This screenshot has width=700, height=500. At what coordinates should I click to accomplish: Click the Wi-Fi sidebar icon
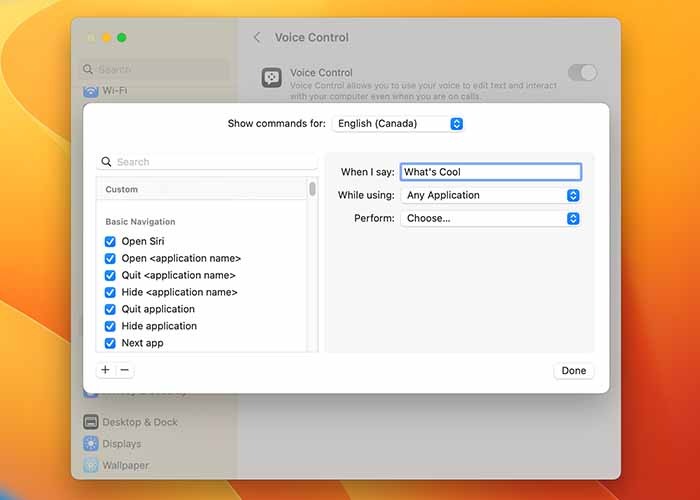[91, 91]
